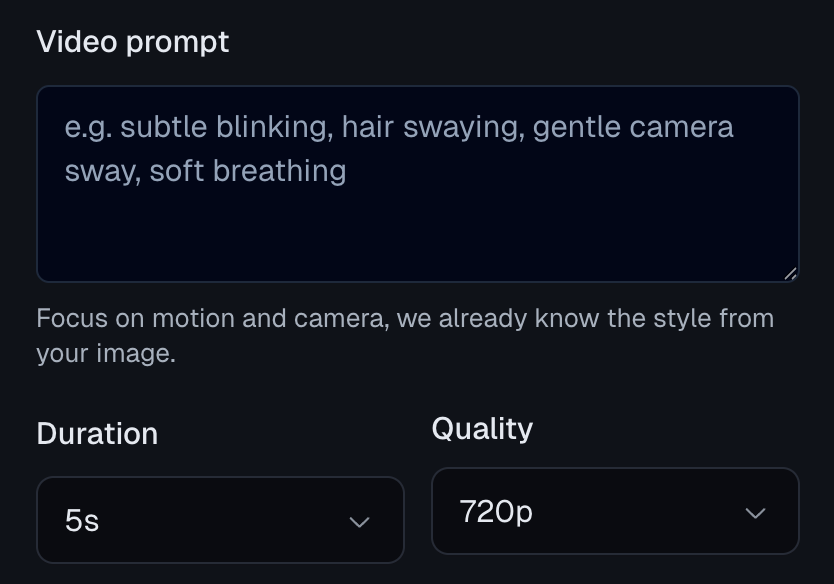
Task: Click the "Quality" label text
Action: [x=482, y=429]
